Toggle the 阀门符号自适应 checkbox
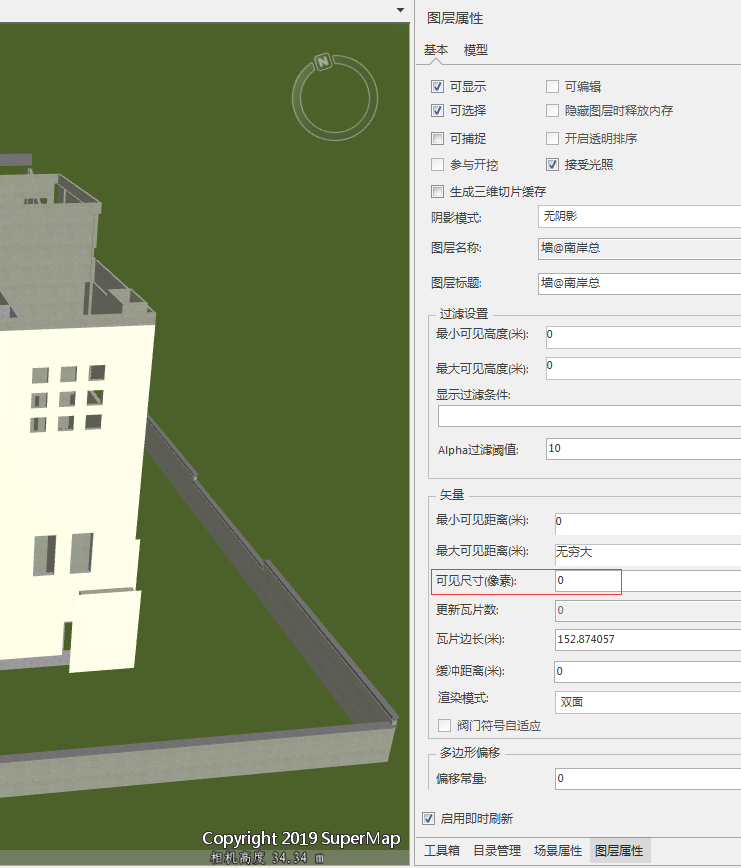The image size is (741, 868). click(x=444, y=725)
